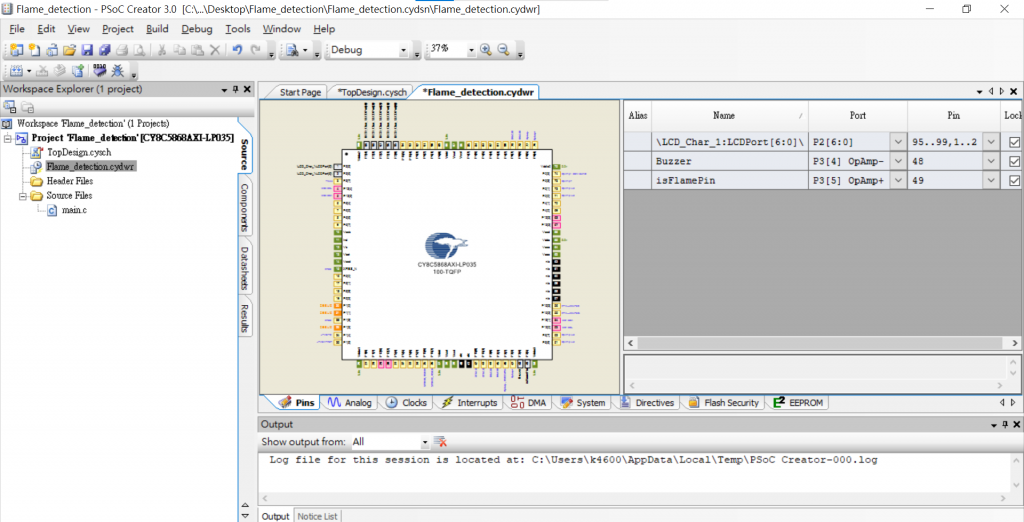Pin the Workspace Explorer panel
This screenshot has width=1024, height=522.
coord(236,89)
